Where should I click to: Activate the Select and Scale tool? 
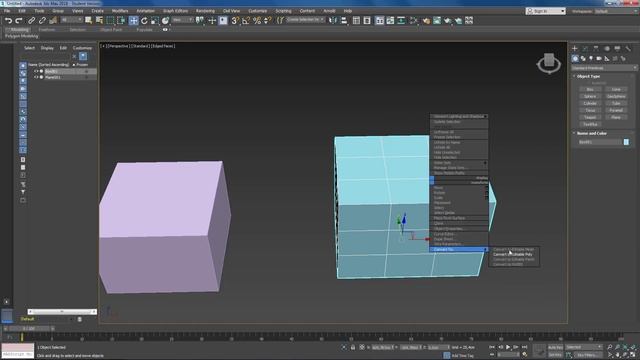click(155, 20)
